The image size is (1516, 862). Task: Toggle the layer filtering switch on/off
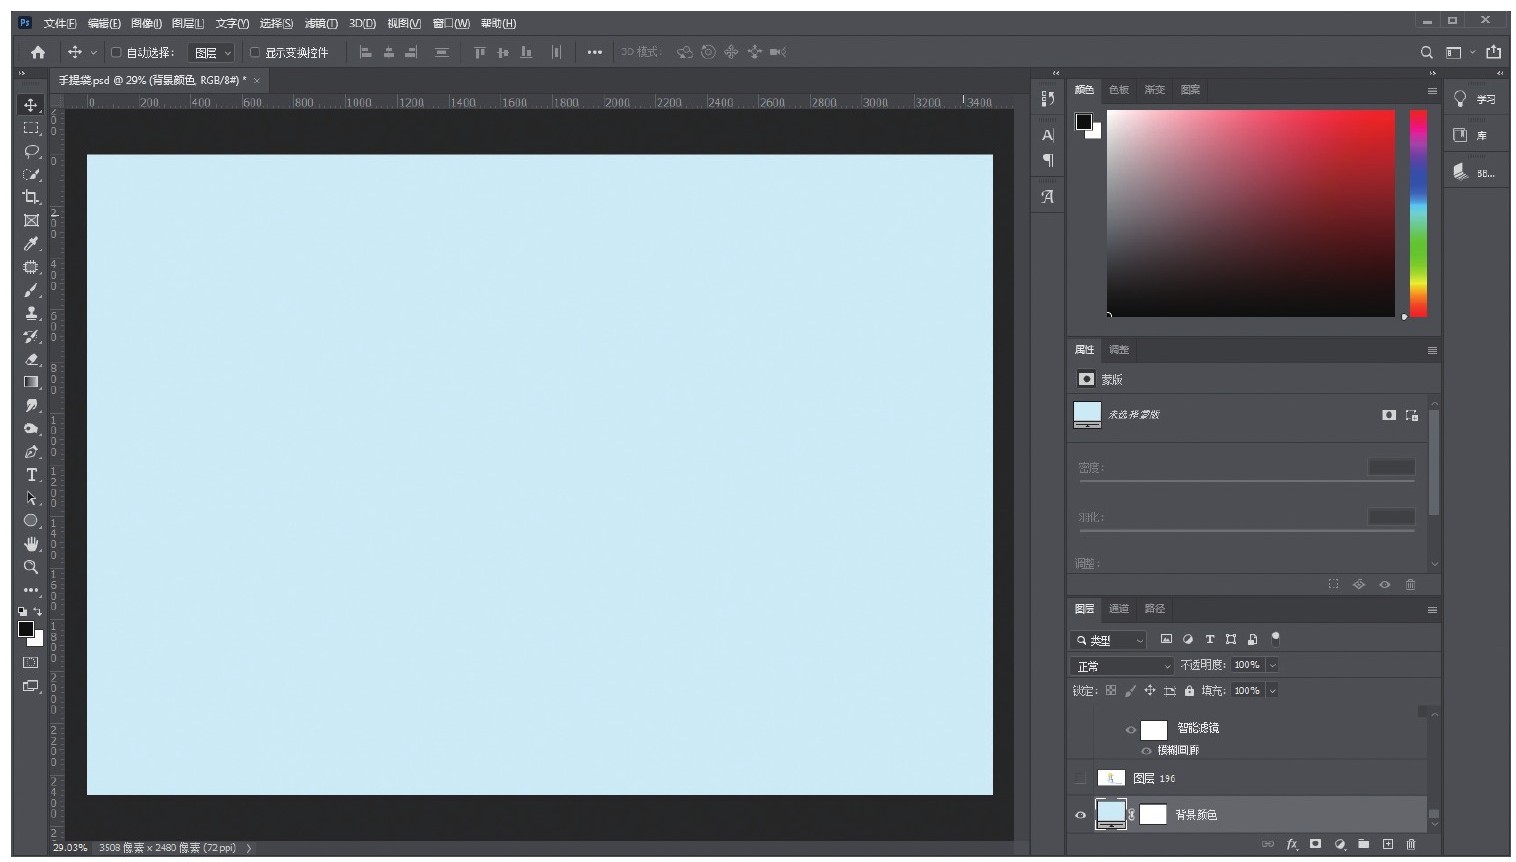tap(1275, 638)
